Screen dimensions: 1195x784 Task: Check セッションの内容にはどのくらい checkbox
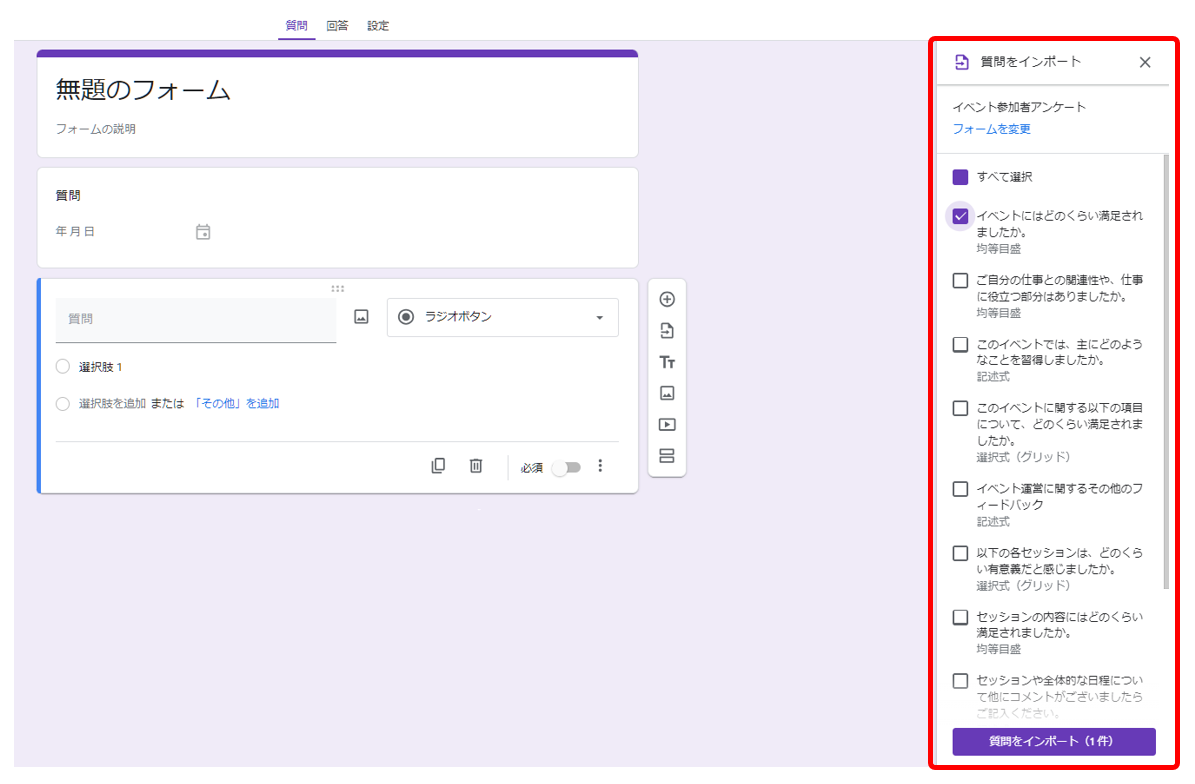click(x=960, y=617)
